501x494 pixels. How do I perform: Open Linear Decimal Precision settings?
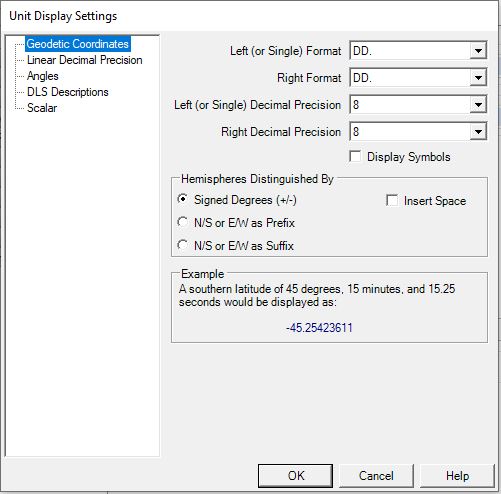[x=85, y=60]
